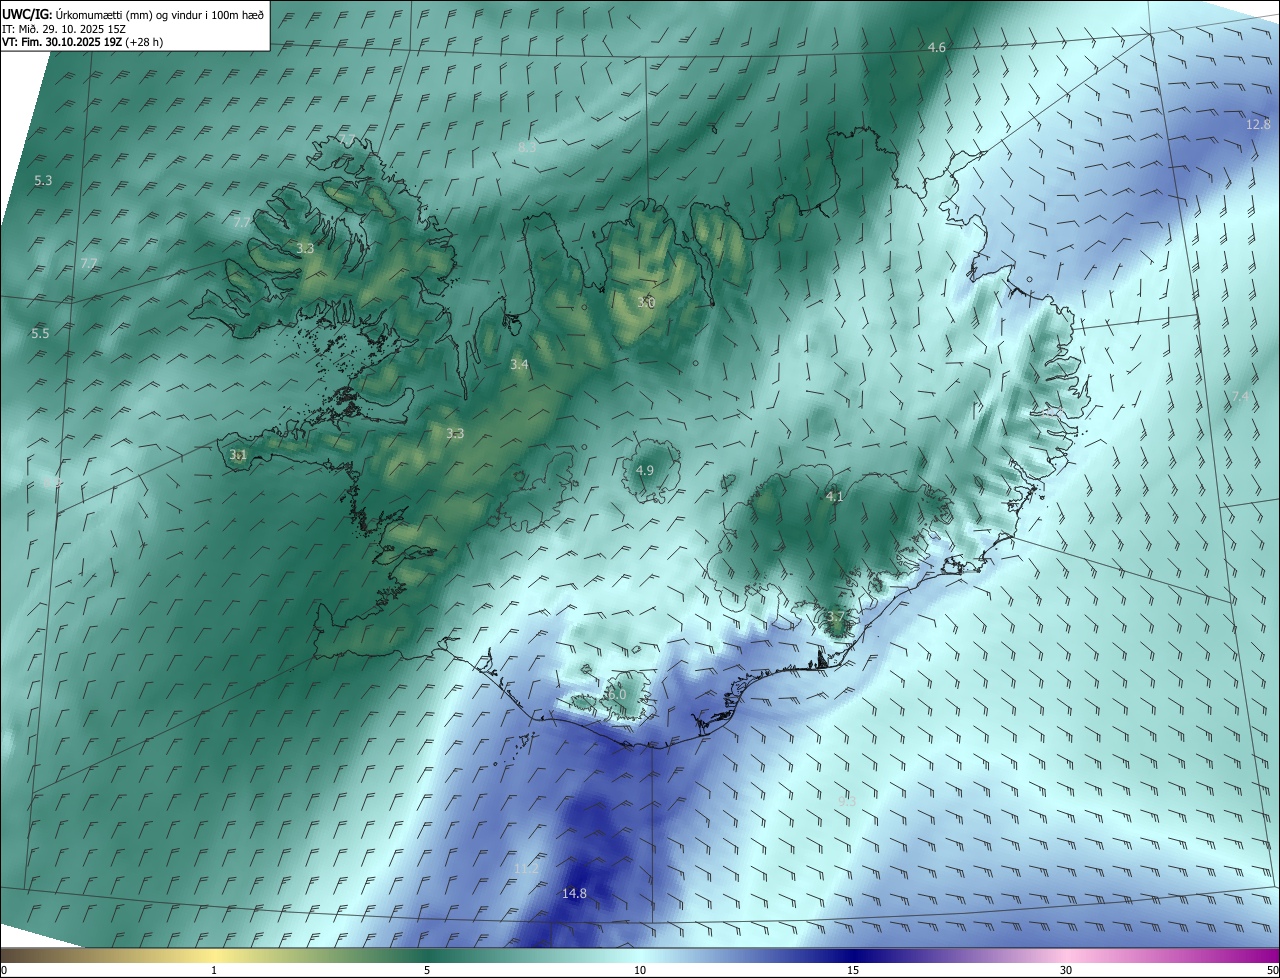The width and height of the screenshot is (1280, 978).
Task: Click the dark blue segment of the color bar
Action: click(x=853, y=956)
